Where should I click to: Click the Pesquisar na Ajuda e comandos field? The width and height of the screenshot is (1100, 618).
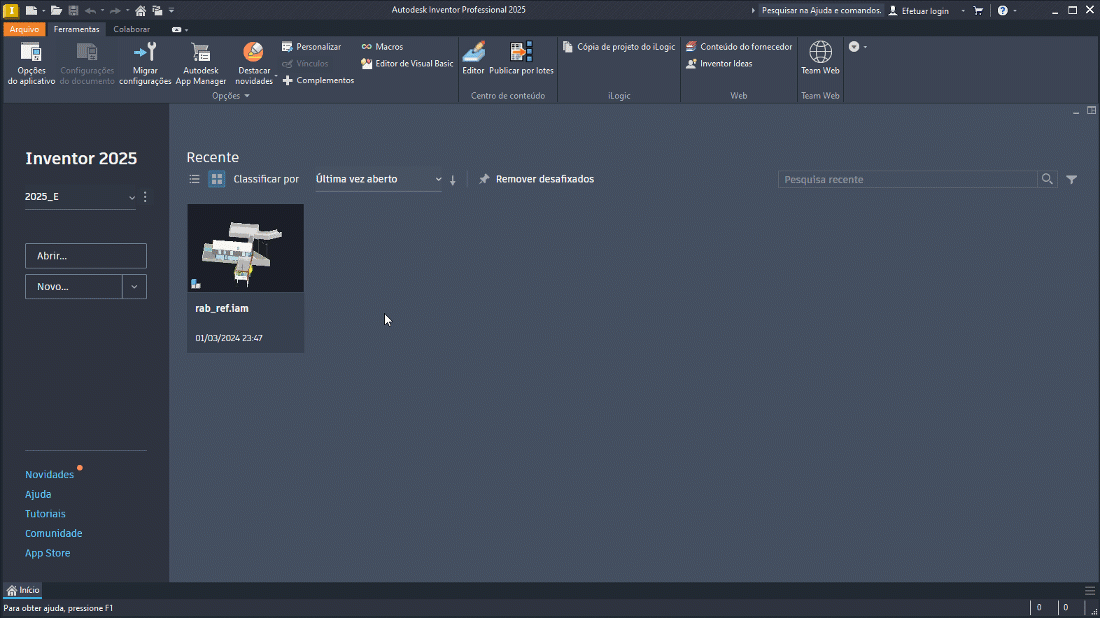[821, 11]
